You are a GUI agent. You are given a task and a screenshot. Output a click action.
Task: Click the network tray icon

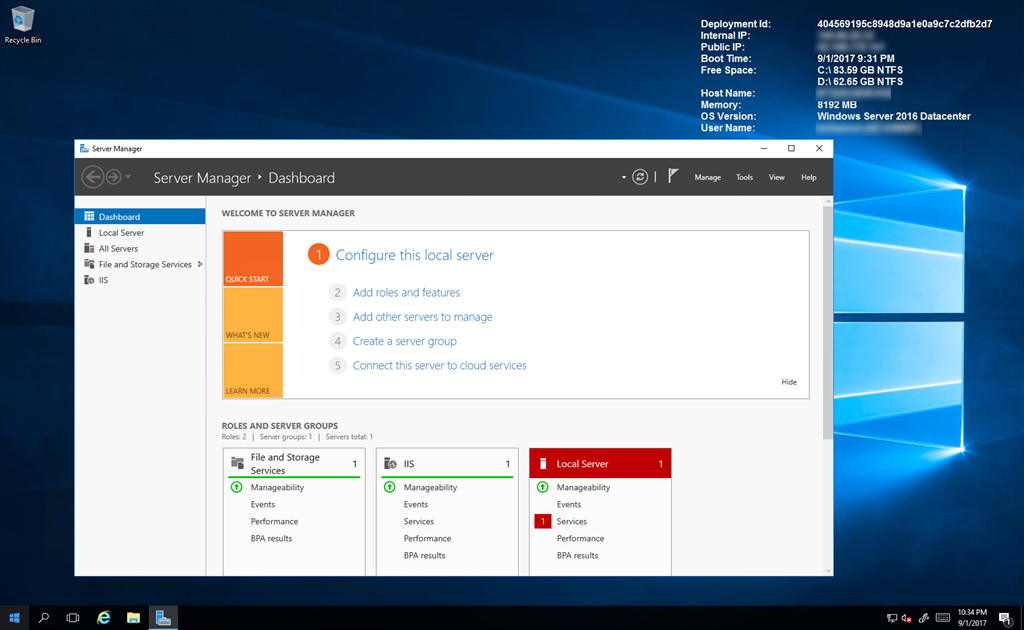coord(891,618)
